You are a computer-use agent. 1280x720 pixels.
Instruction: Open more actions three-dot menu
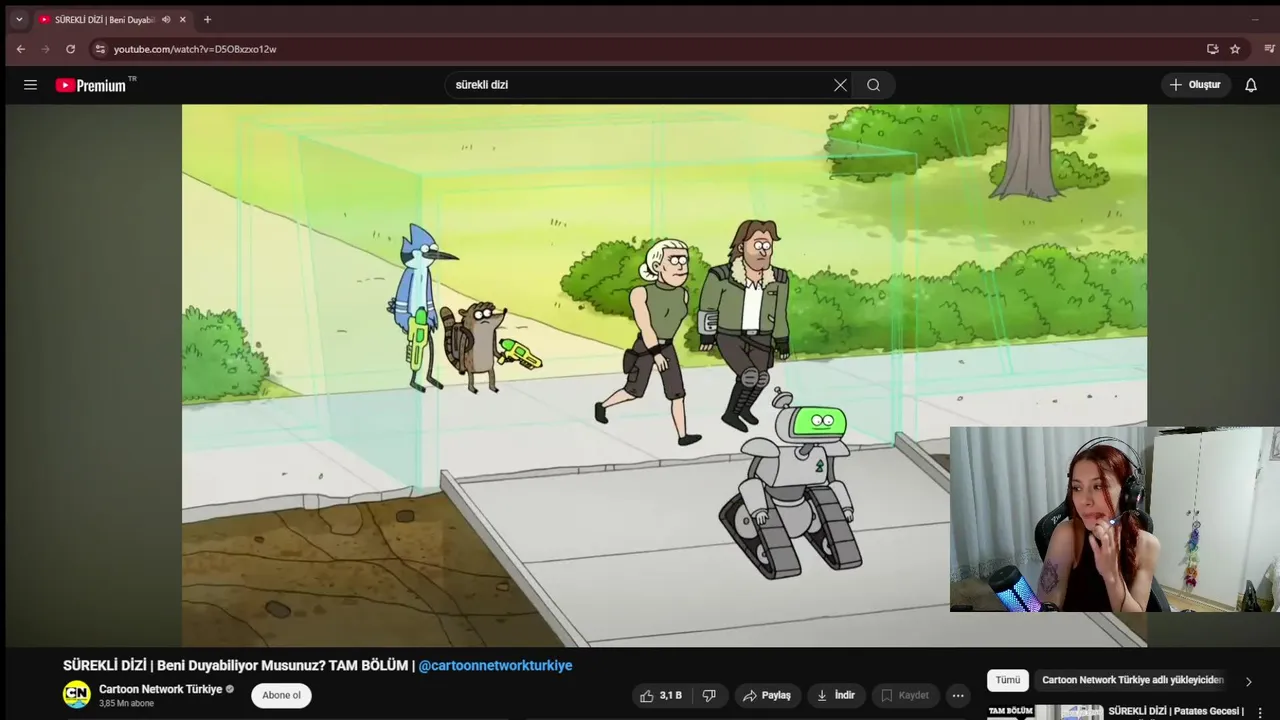coord(958,695)
